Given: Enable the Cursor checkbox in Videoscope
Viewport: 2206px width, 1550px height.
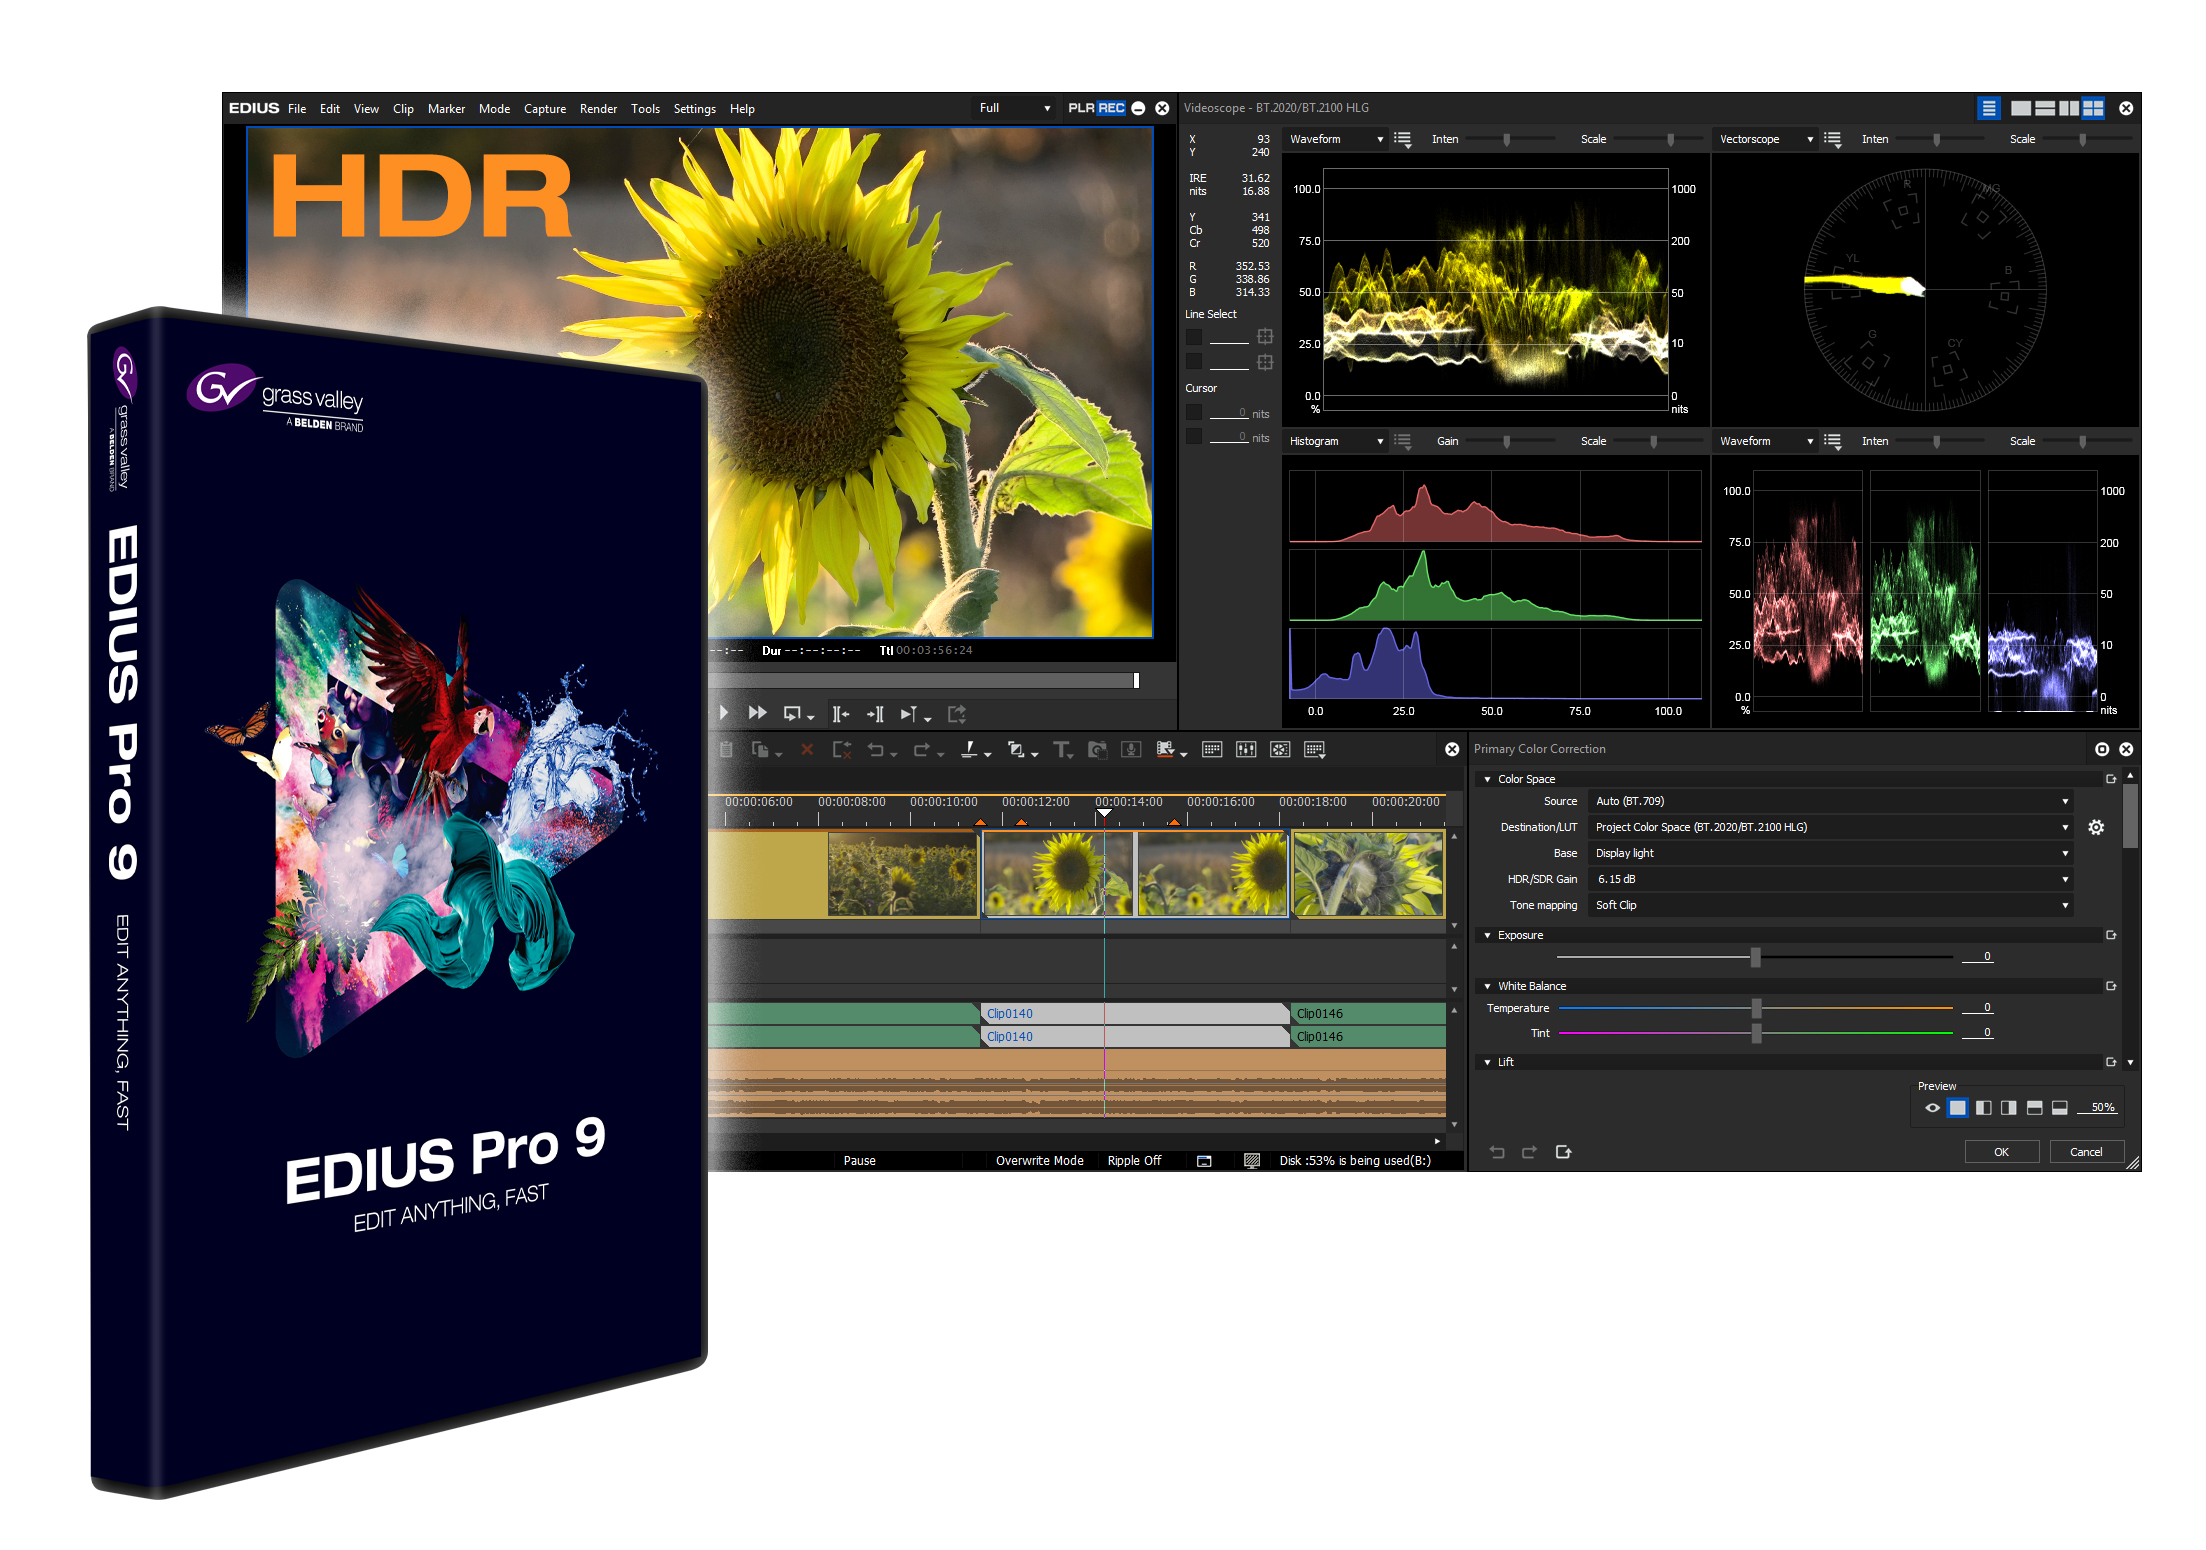Looking at the screenshot, I should coord(1194,412).
